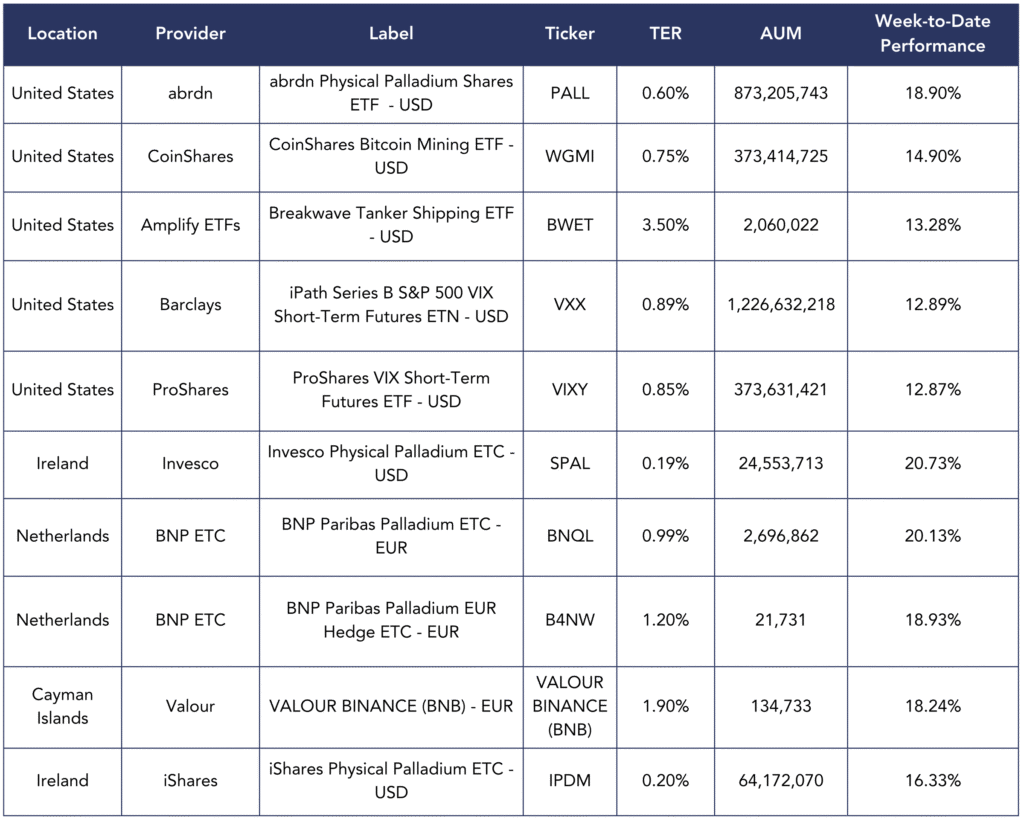The image size is (1024, 819).
Task: Click the Location column header
Action: (x=62, y=33)
